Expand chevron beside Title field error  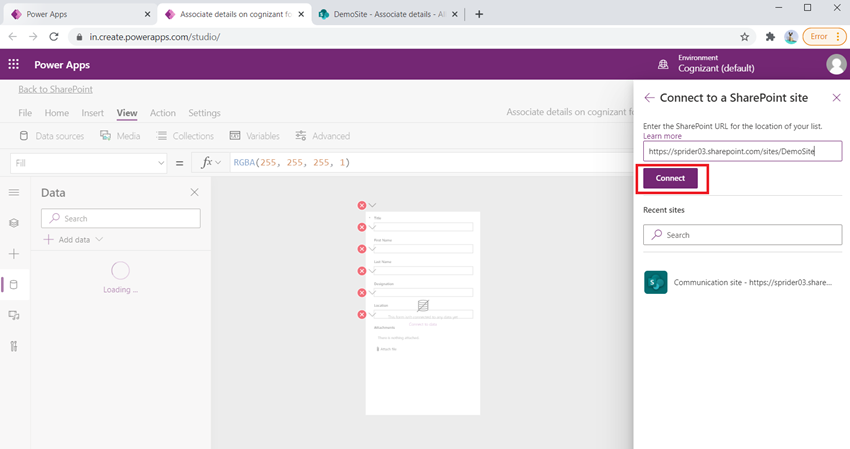[372, 227]
